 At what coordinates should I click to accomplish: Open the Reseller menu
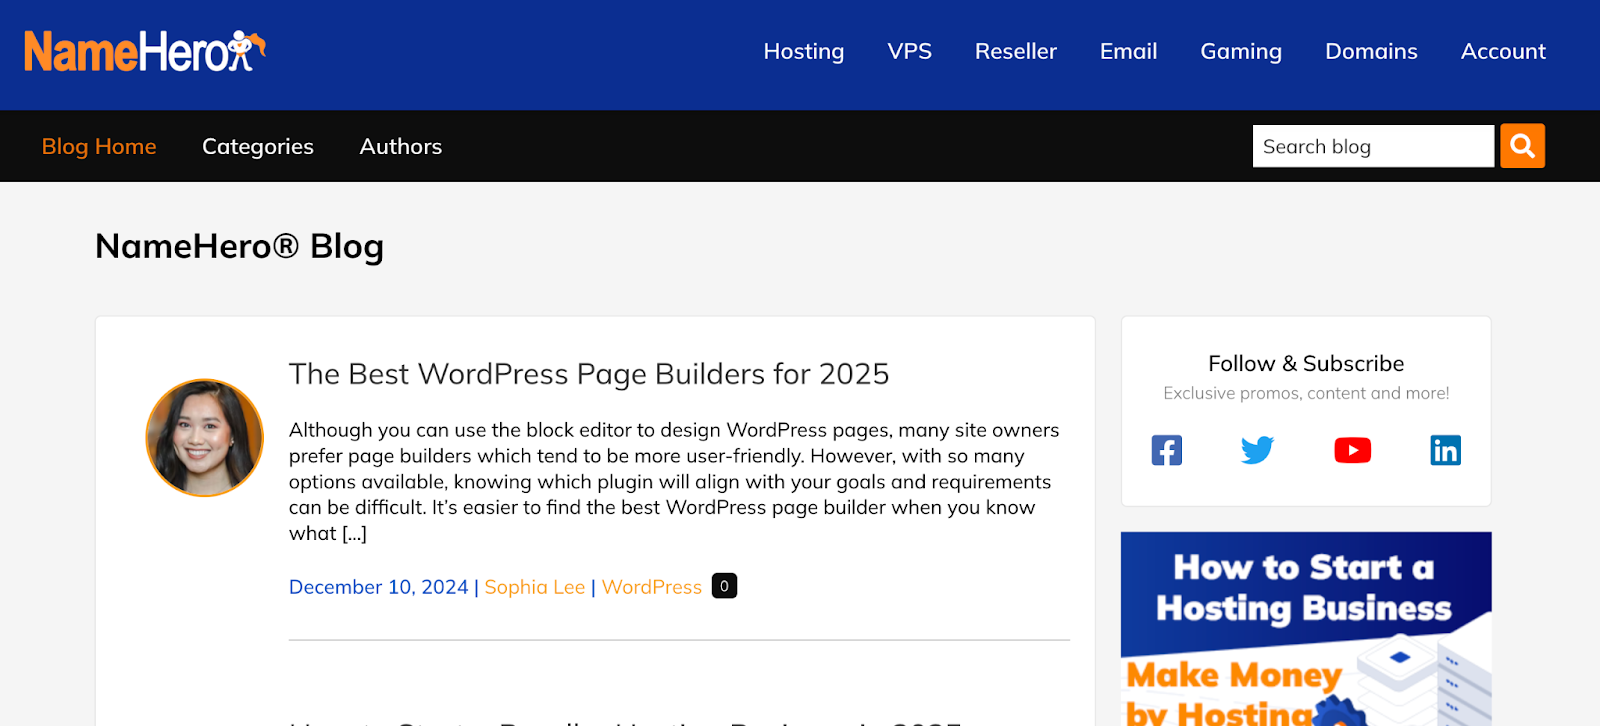[1015, 51]
